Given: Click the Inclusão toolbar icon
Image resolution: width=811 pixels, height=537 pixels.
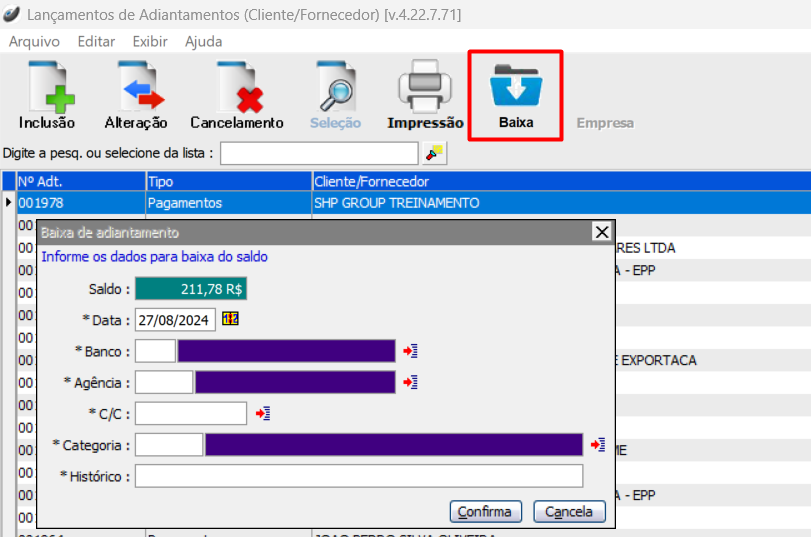Looking at the screenshot, I should tap(47, 87).
